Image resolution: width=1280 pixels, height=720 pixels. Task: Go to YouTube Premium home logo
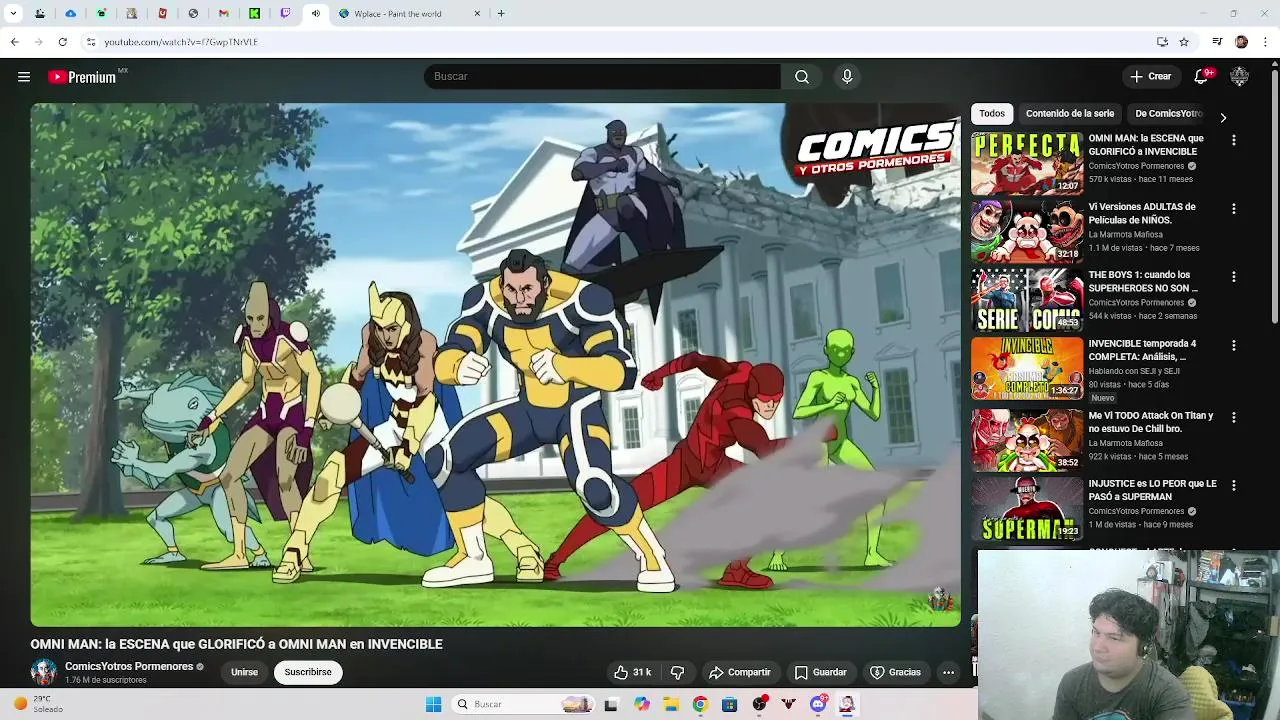(82, 77)
